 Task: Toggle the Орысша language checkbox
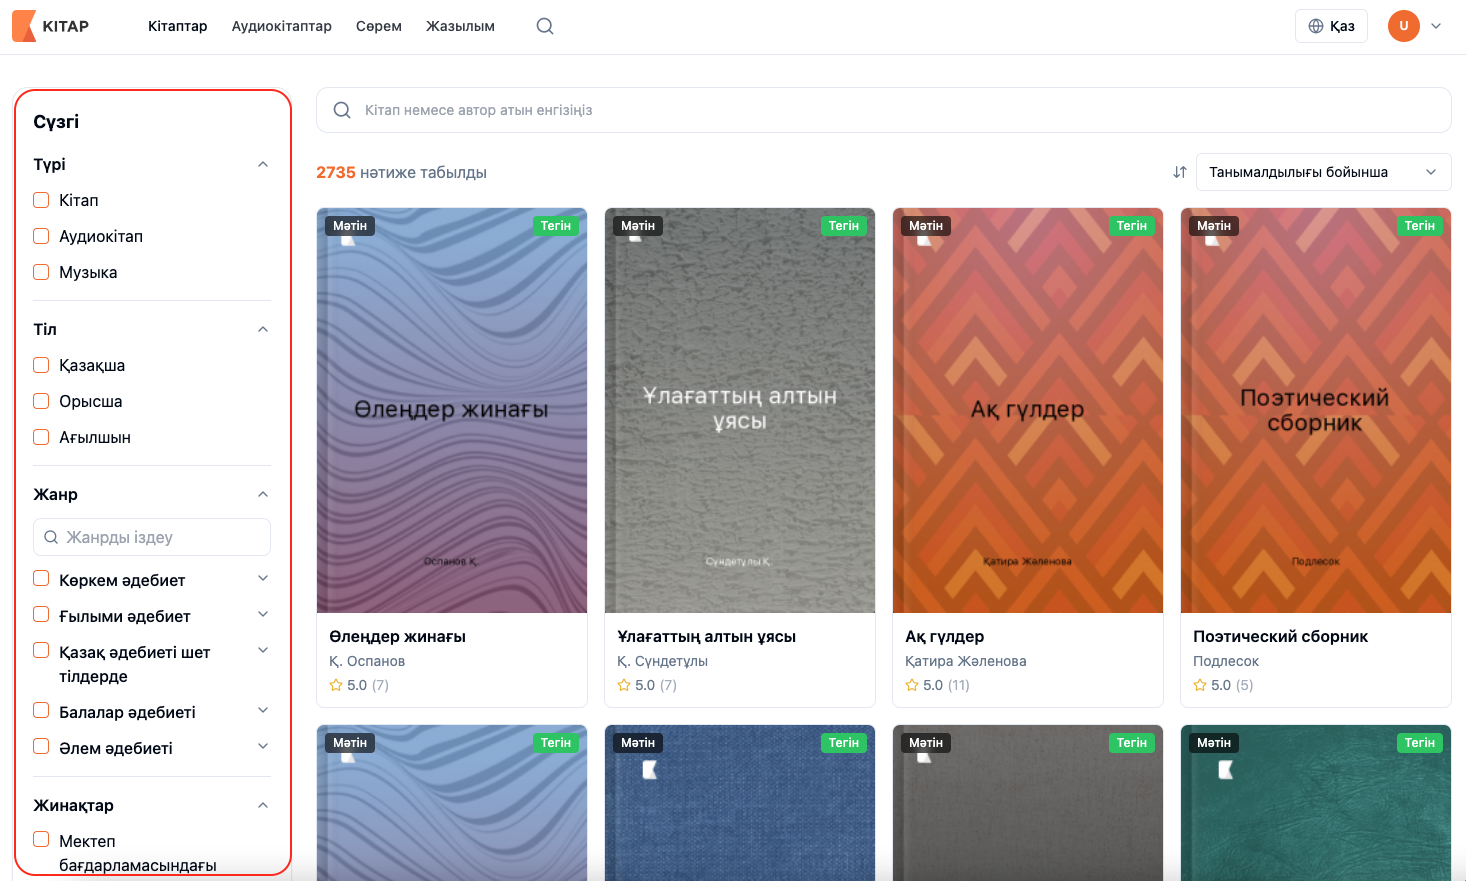click(x=41, y=401)
